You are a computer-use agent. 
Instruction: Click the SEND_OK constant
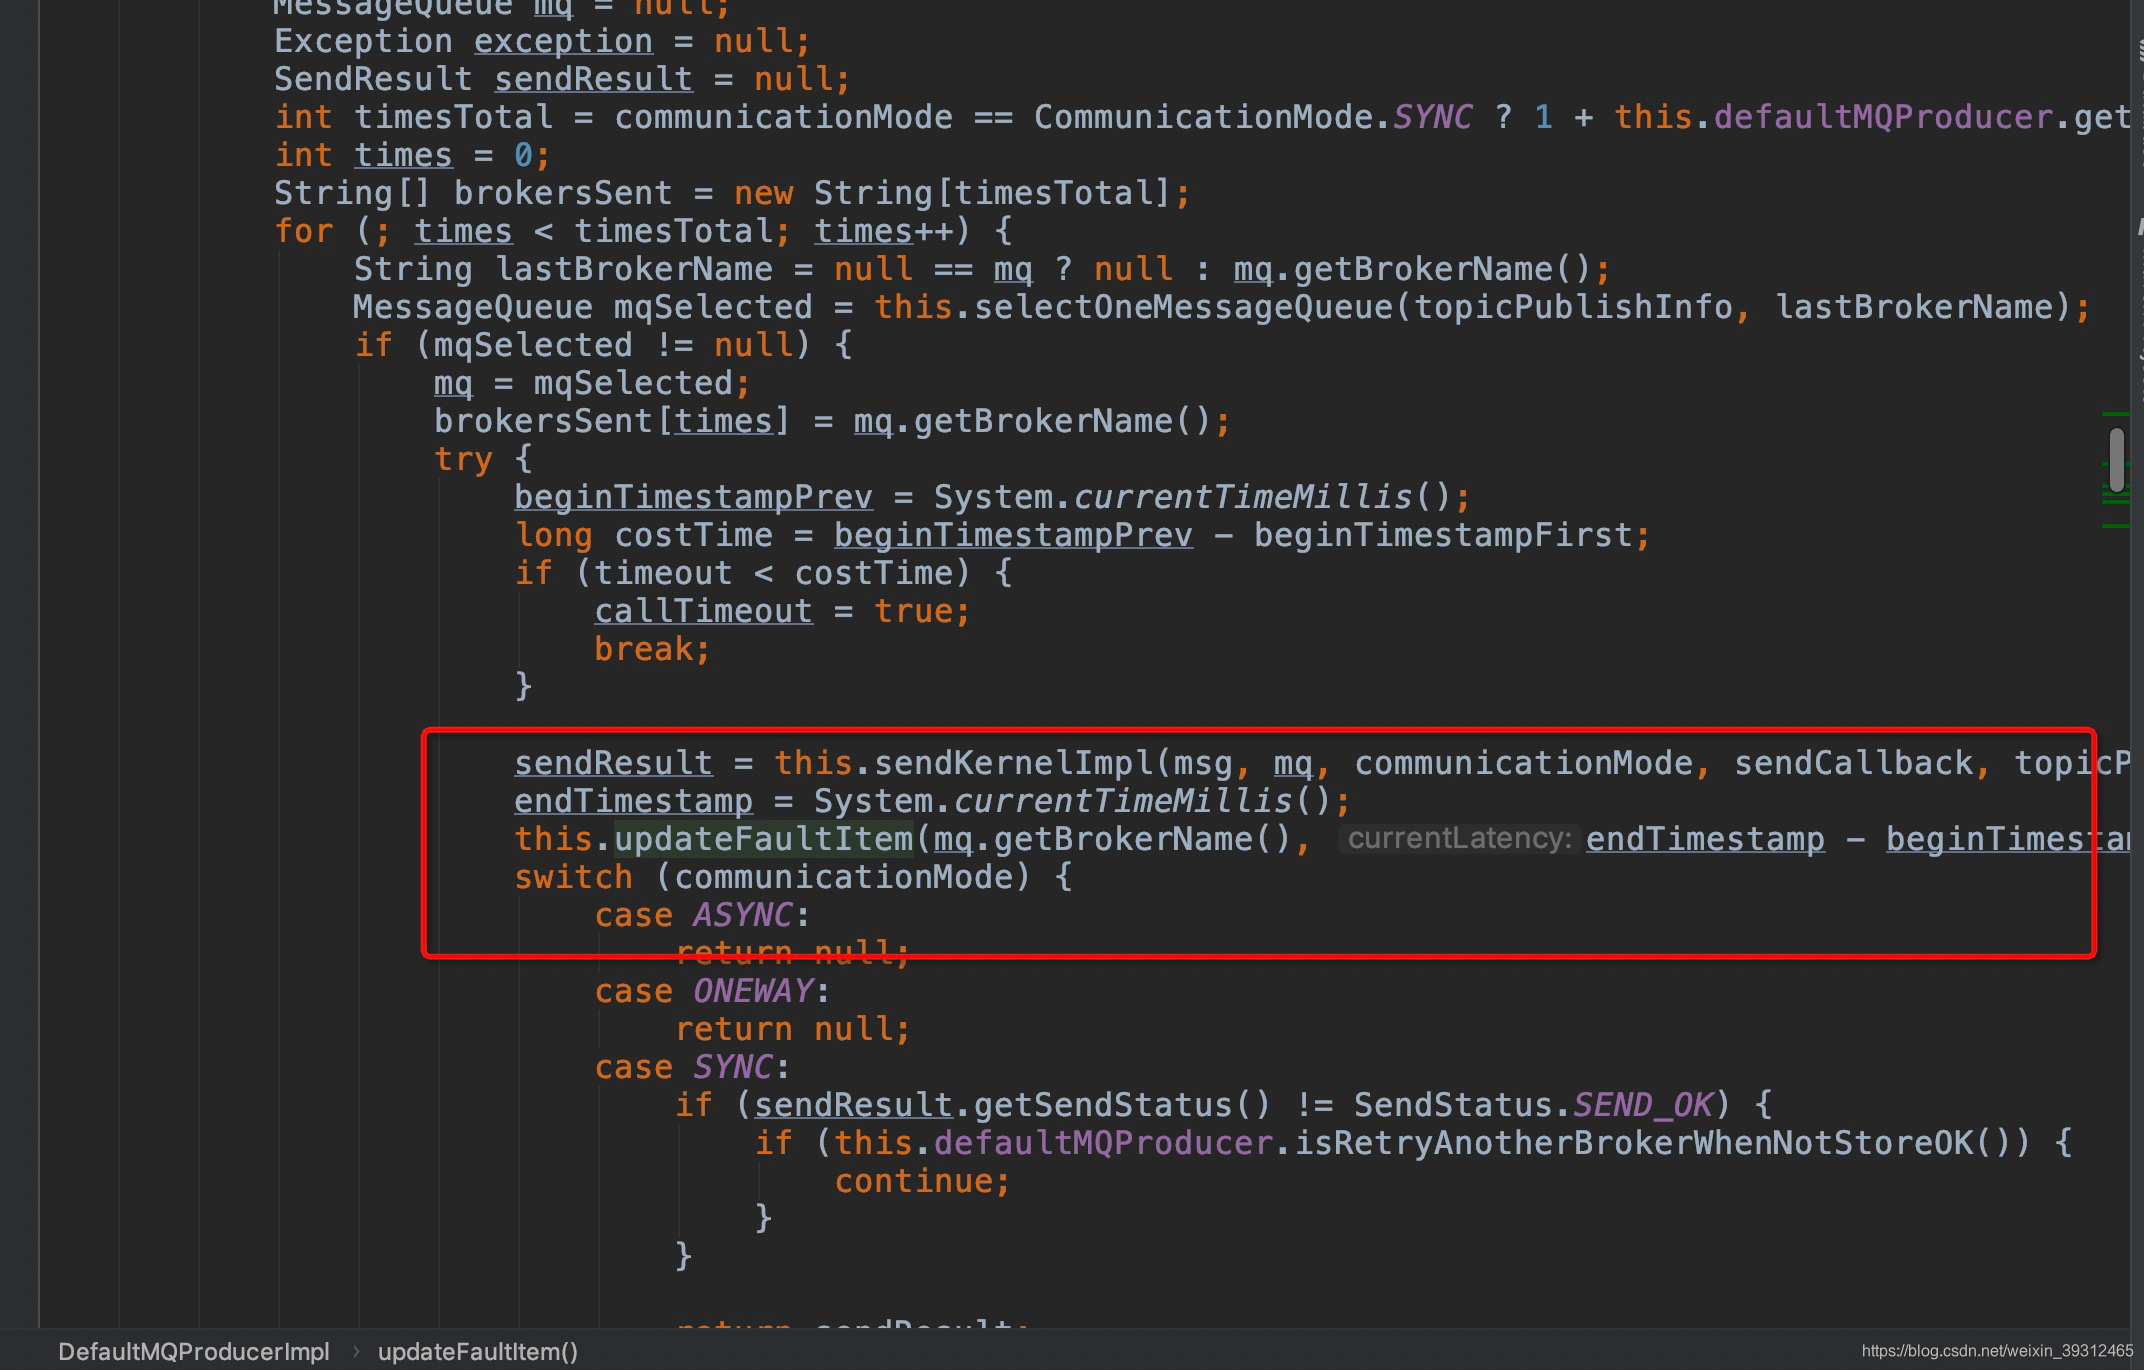click(x=1643, y=1105)
